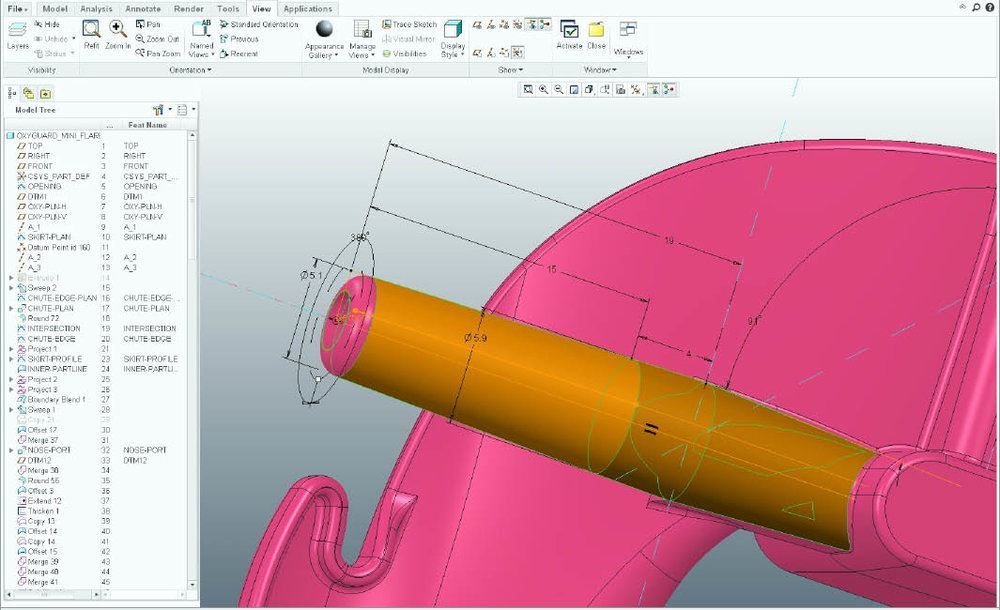Toggle Trace Sketch in Model Display group
Viewport: 1000px width, 610px height.
pyautogui.click(x=410, y=24)
